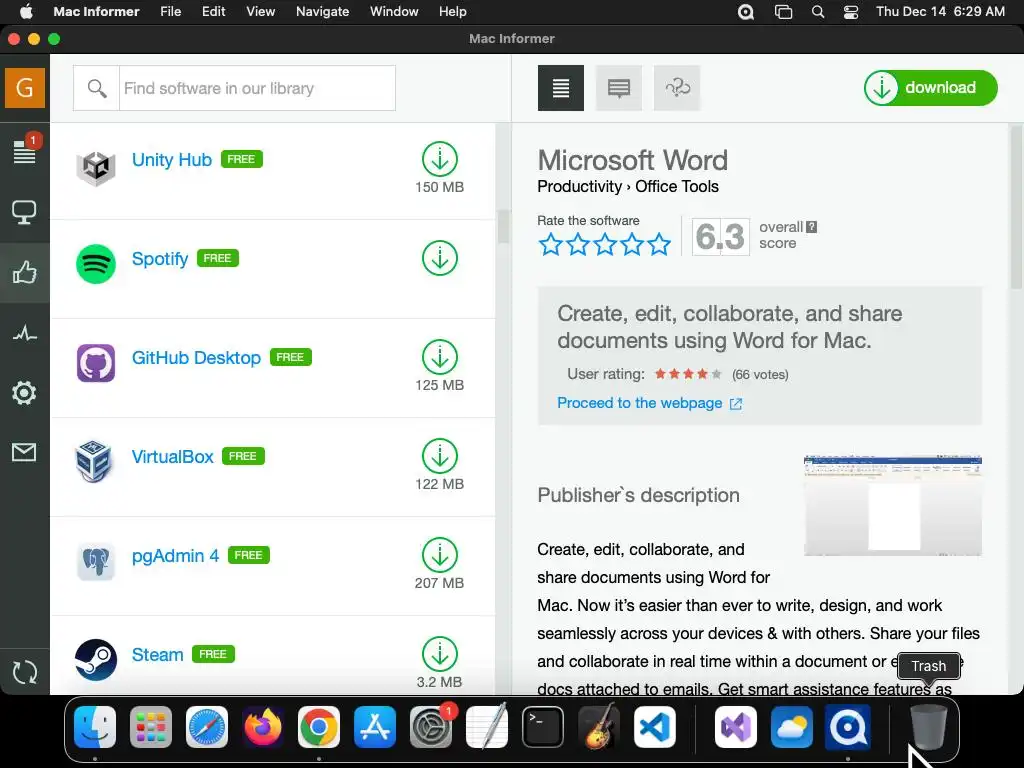Click the GitHub Desktop app icon
The height and width of the screenshot is (768, 1024).
point(96,363)
